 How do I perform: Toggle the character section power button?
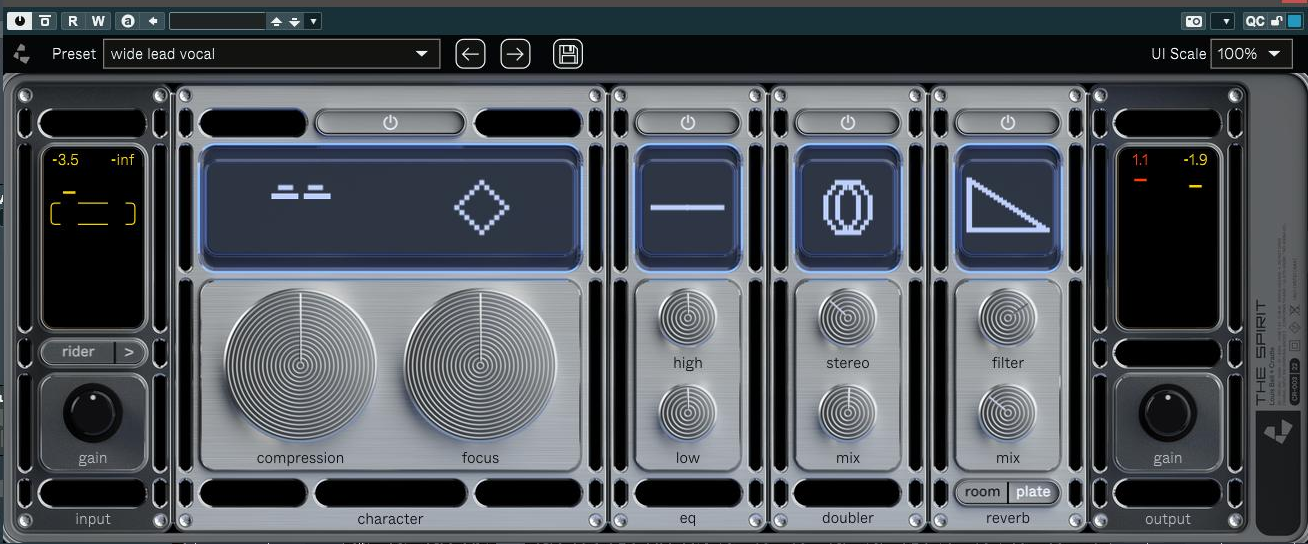[390, 123]
